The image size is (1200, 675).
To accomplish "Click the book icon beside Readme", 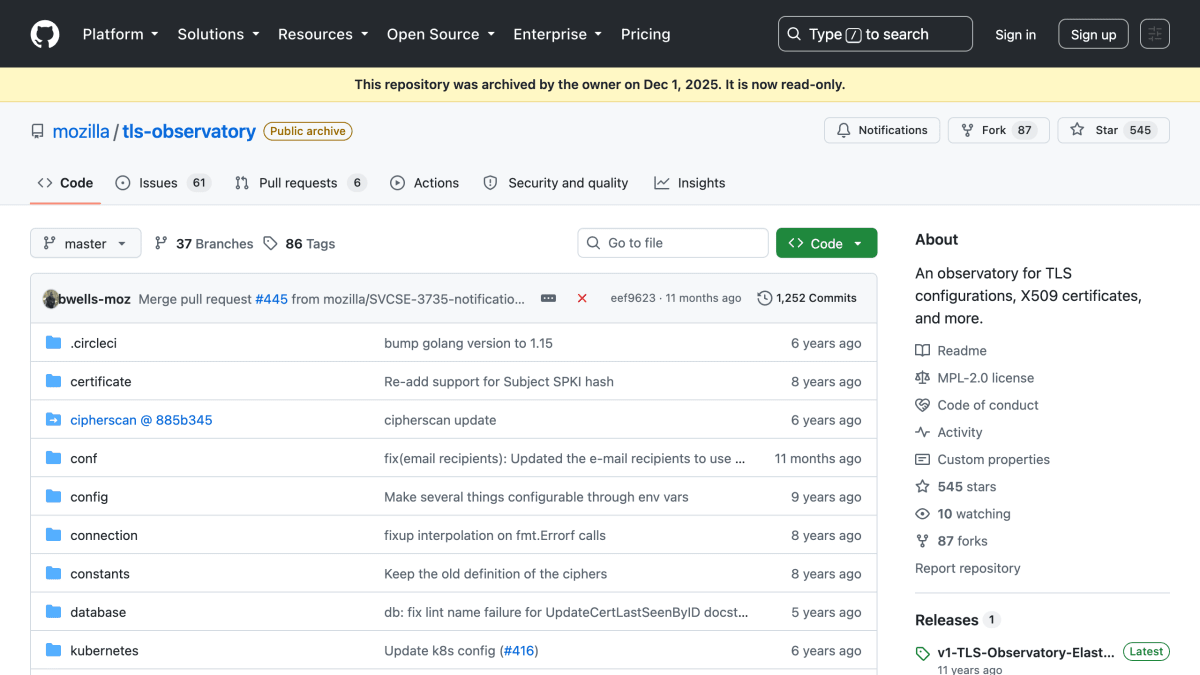I will [922, 351].
